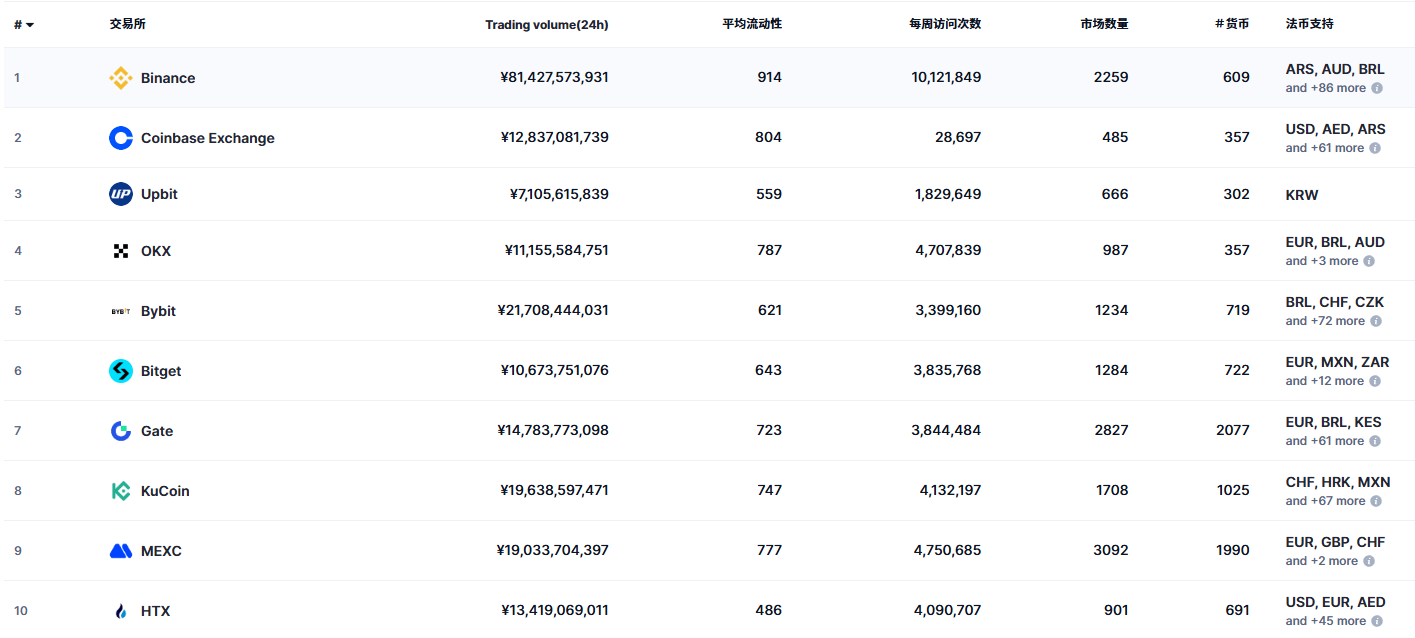Expand KuCoin's 'and +67 more' fiat list
Image resolution: width=1415 pixels, height=638 pixels.
pos(1324,501)
